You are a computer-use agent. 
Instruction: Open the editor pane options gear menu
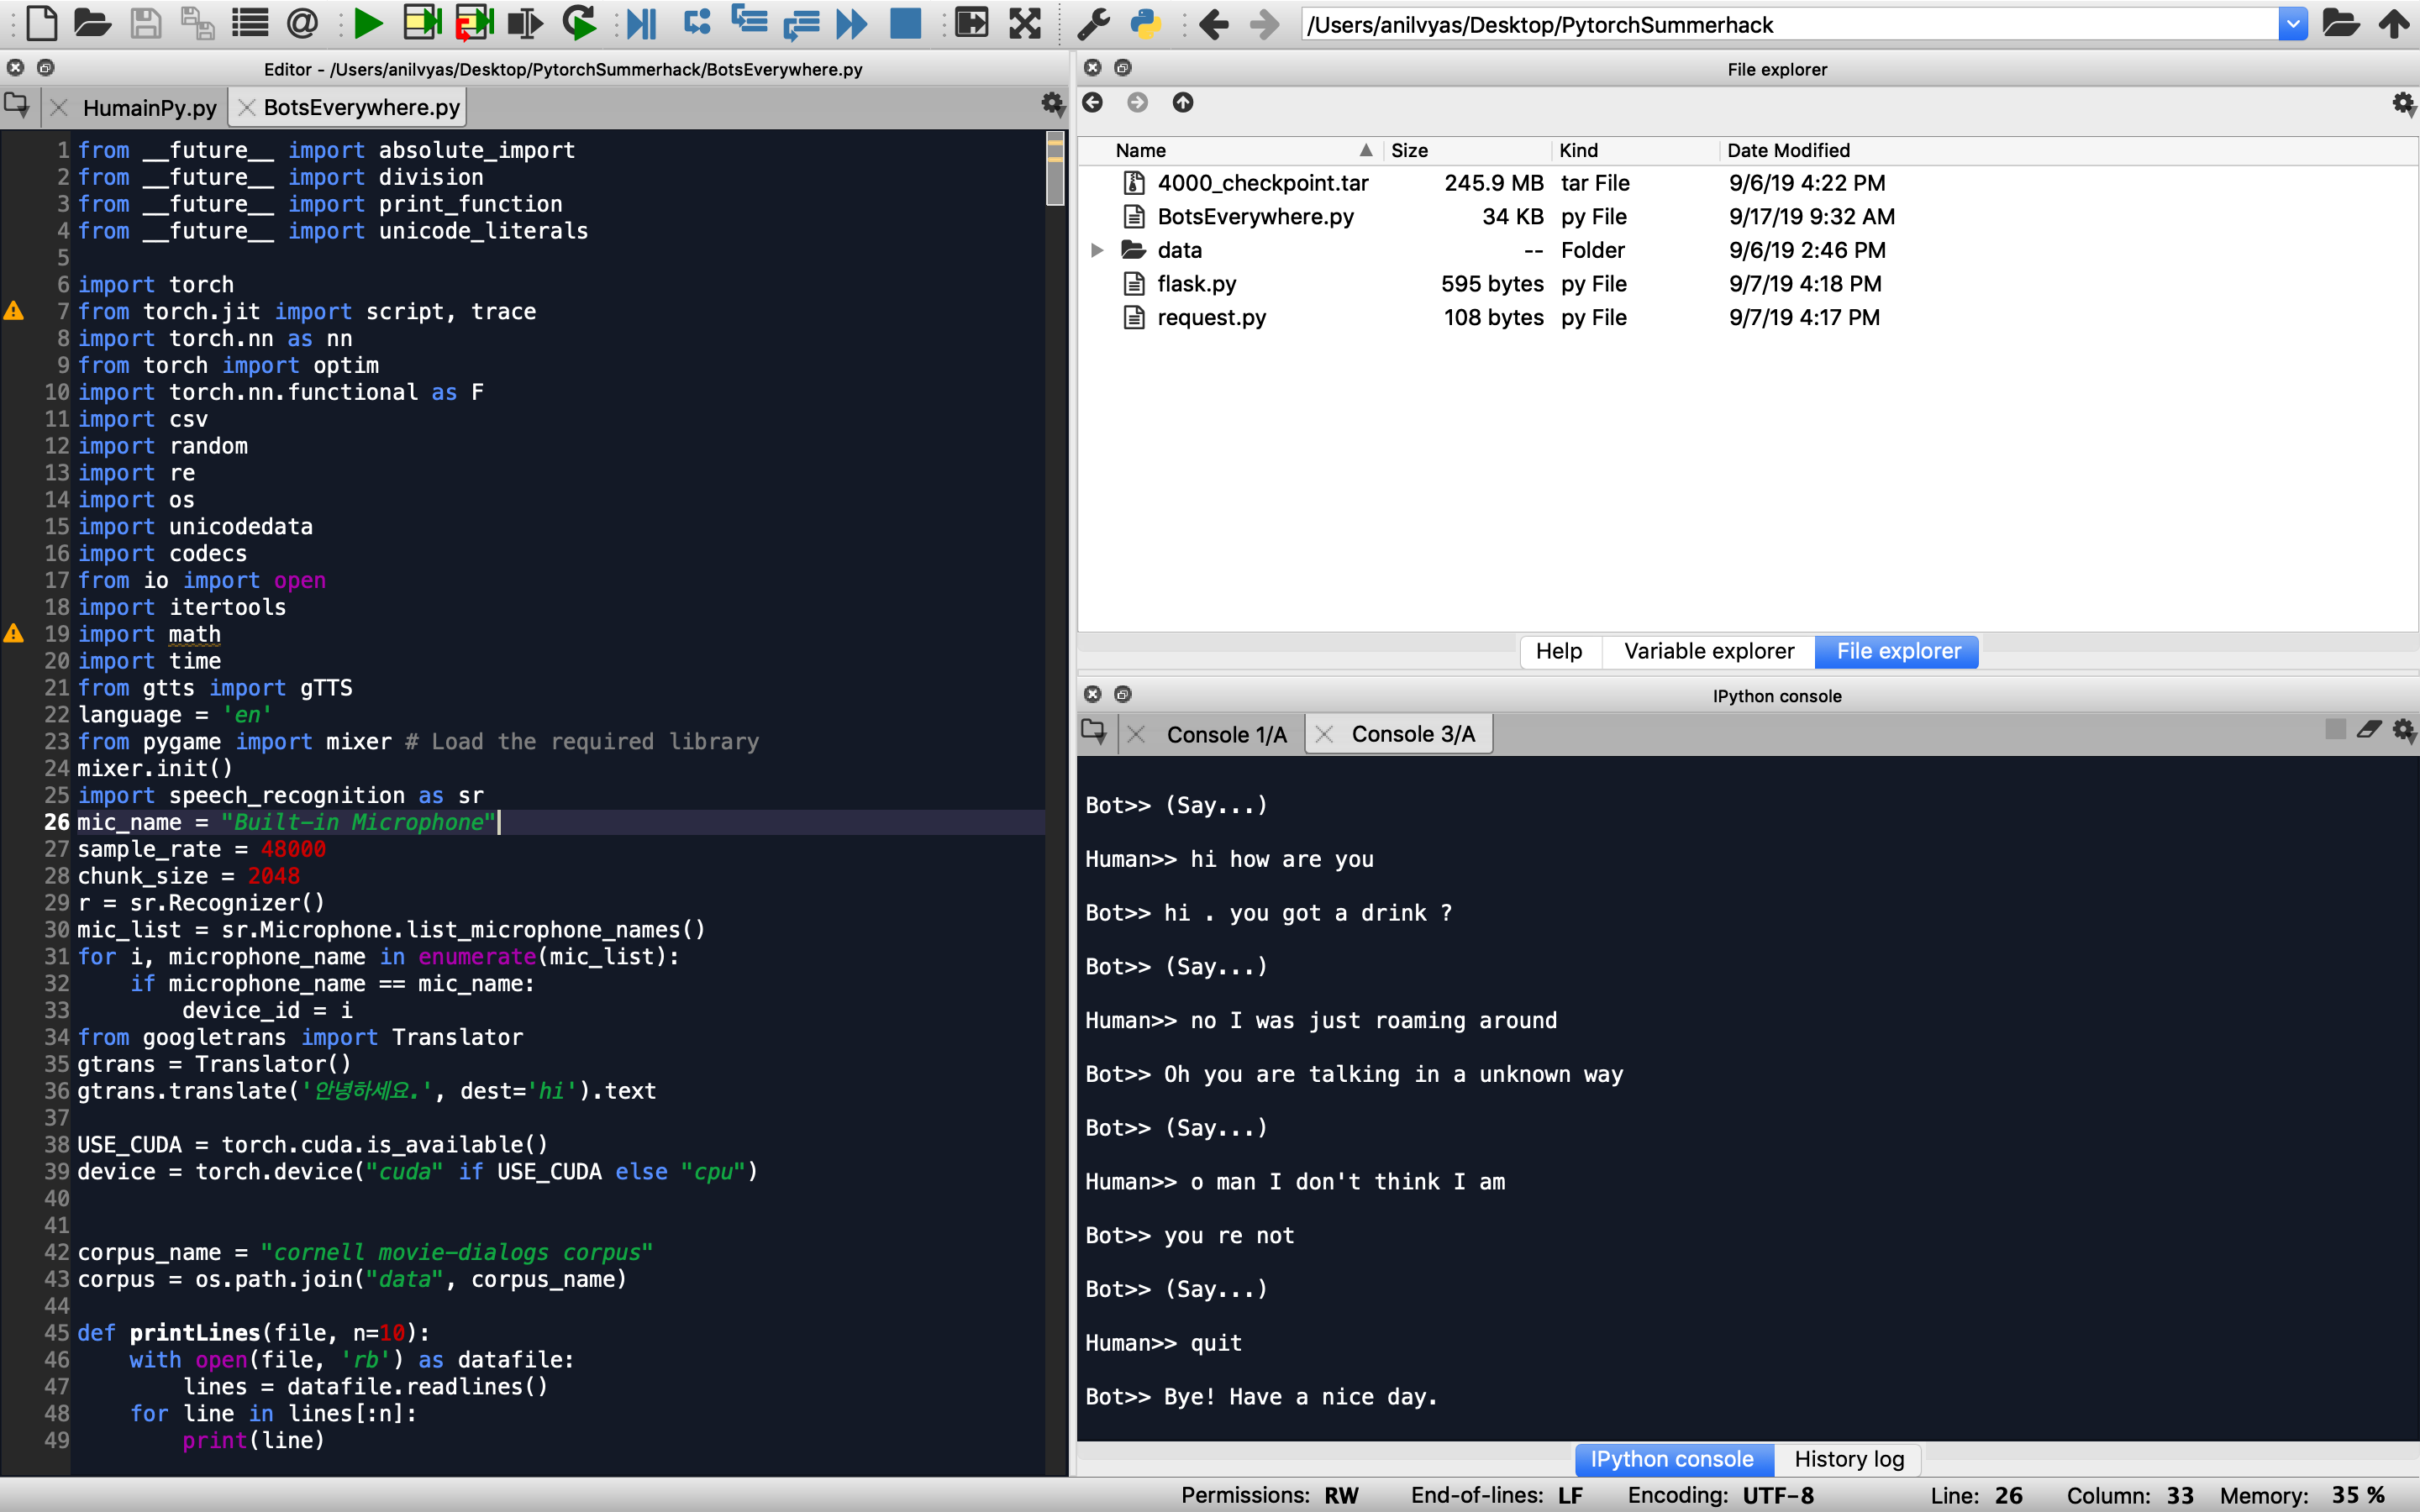tap(1052, 104)
